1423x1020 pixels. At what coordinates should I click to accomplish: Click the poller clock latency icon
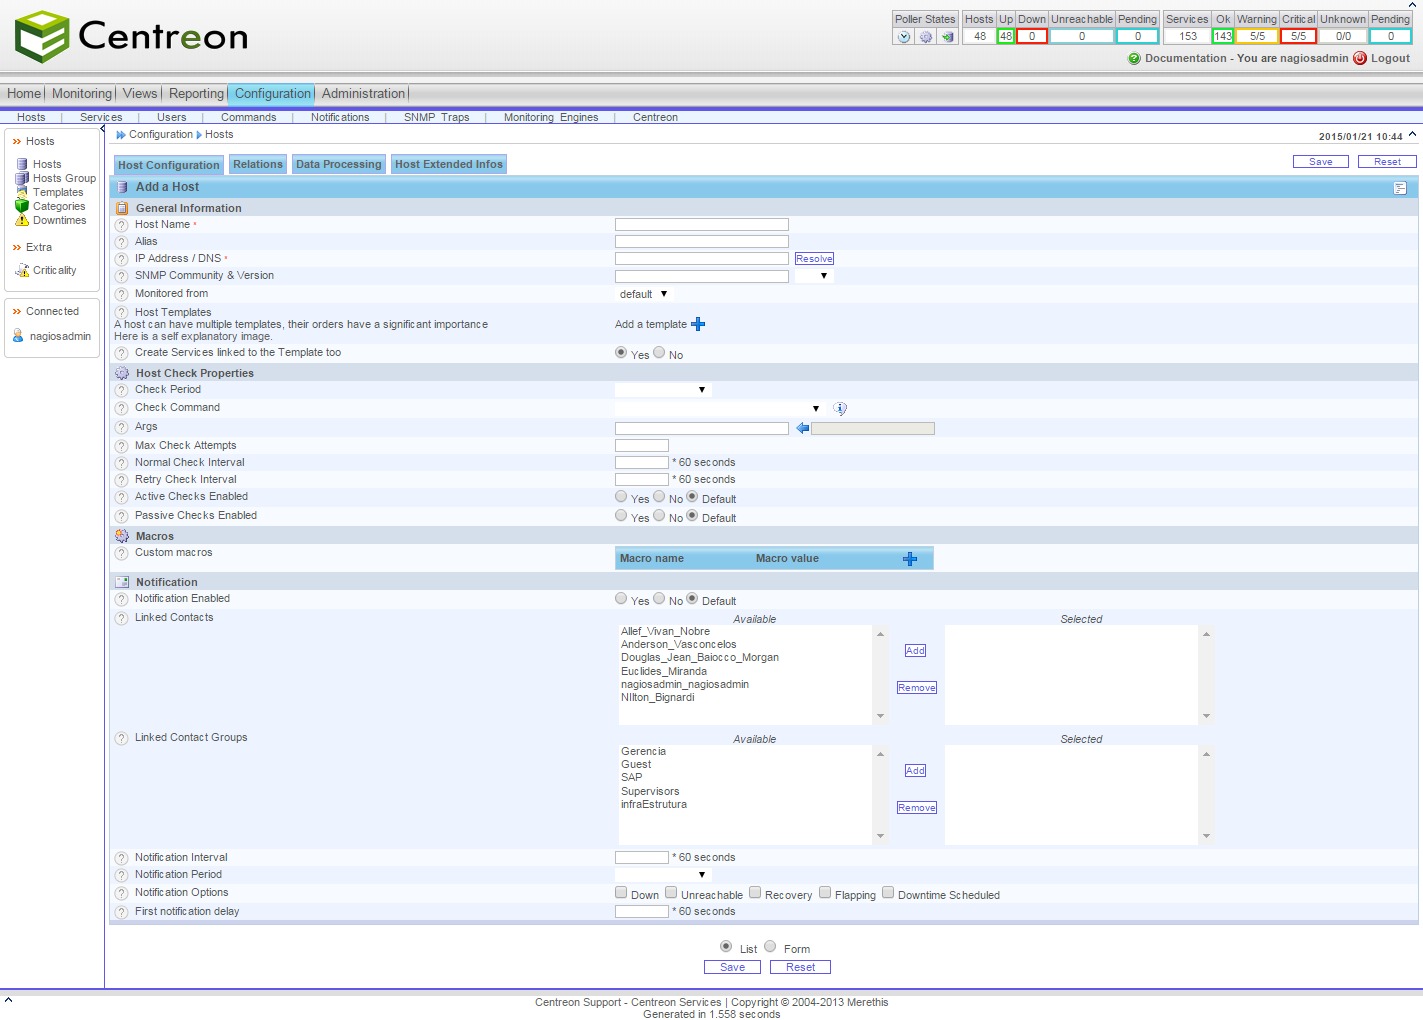pos(904,37)
